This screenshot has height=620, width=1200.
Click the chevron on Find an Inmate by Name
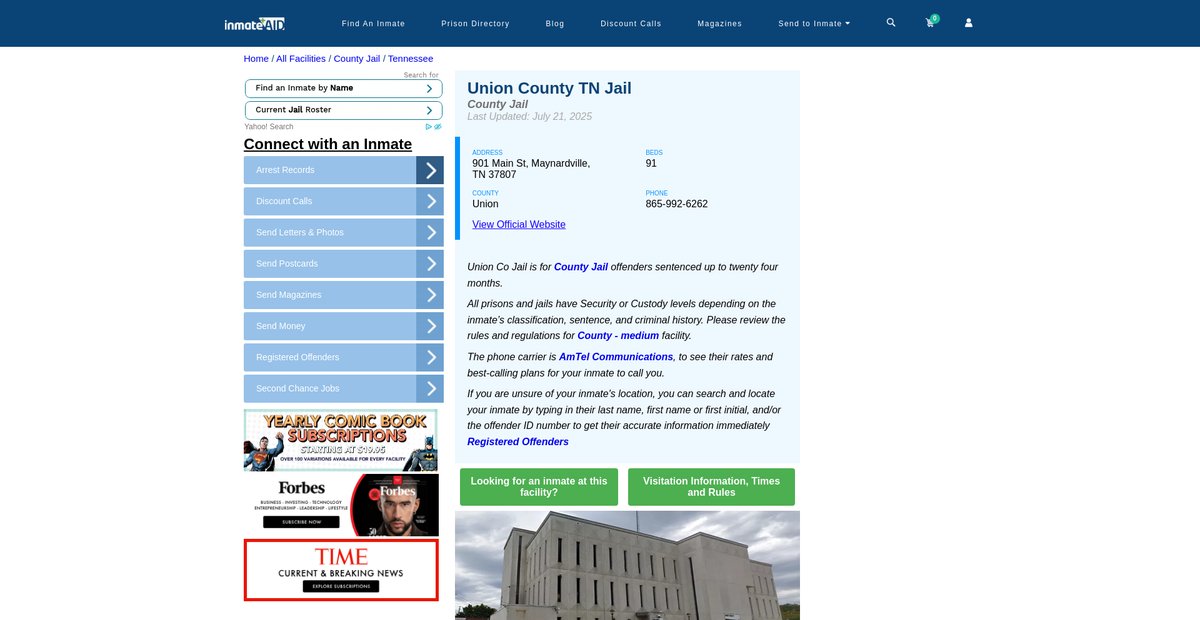(x=429, y=88)
